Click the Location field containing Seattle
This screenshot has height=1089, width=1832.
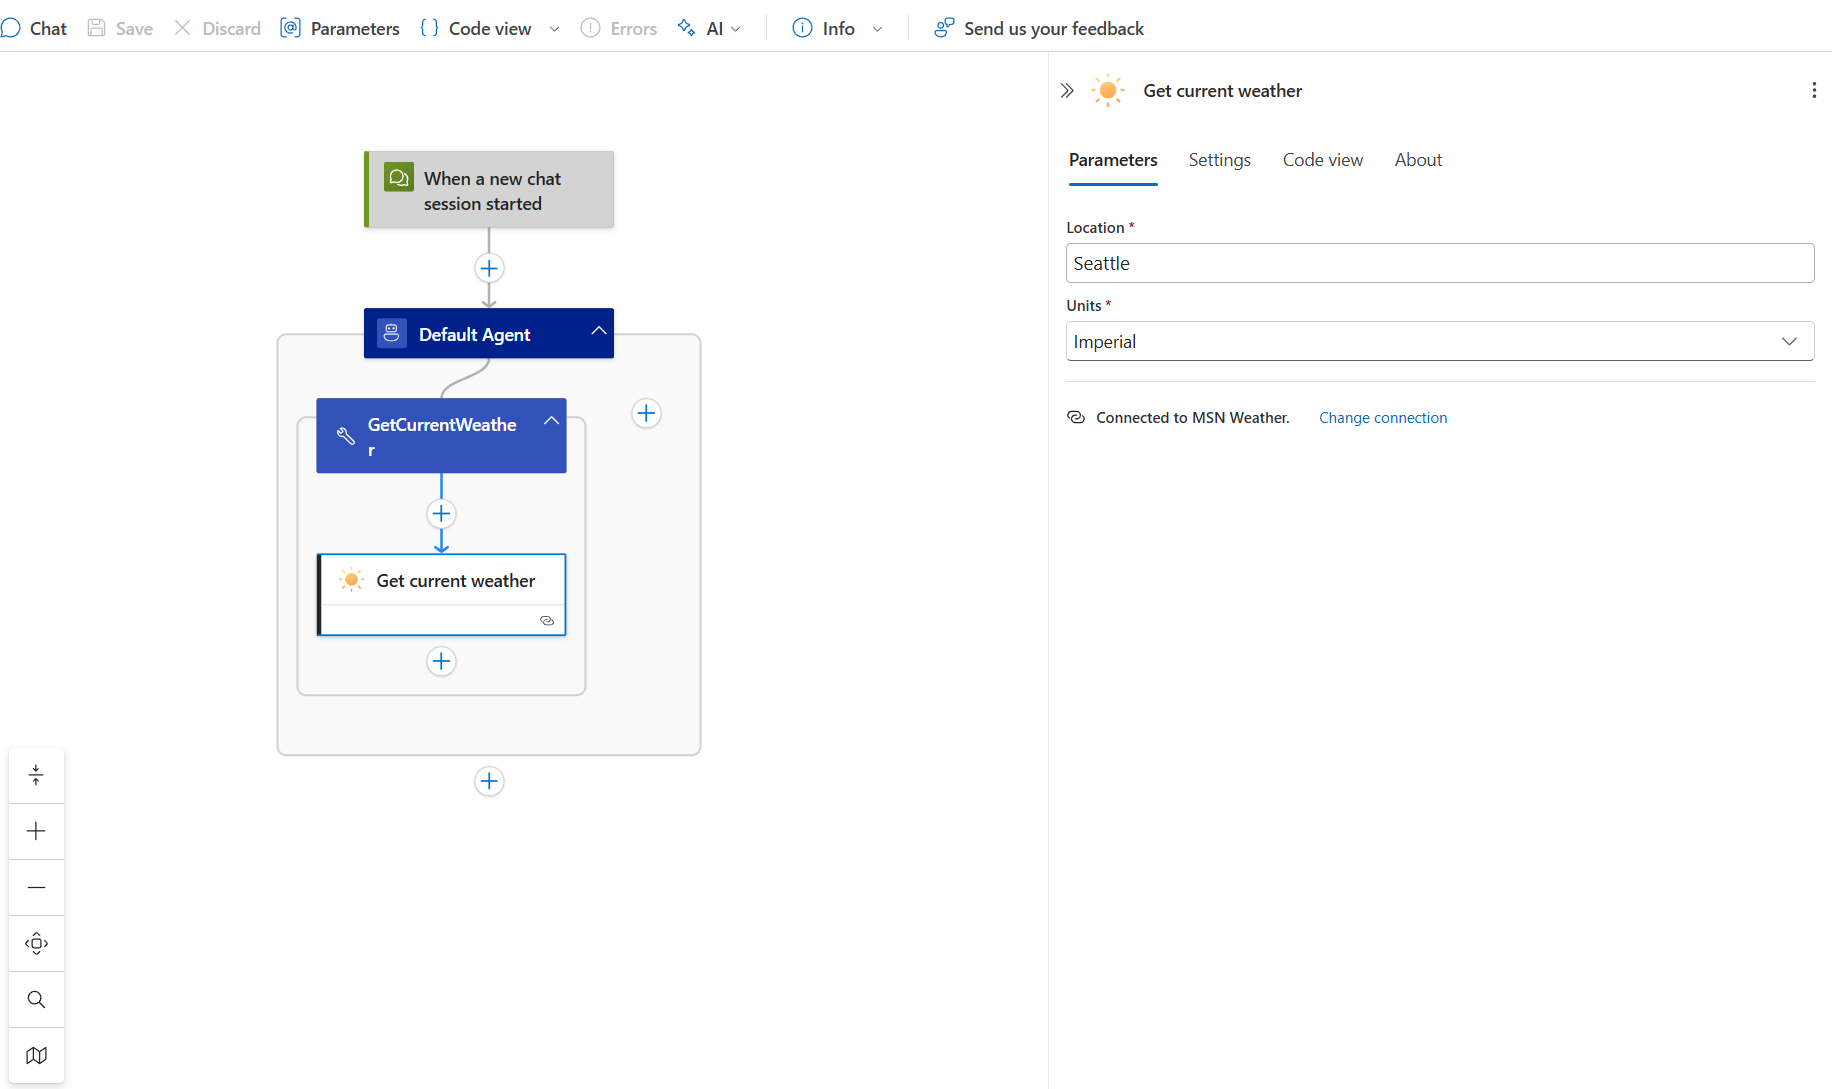(1439, 263)
